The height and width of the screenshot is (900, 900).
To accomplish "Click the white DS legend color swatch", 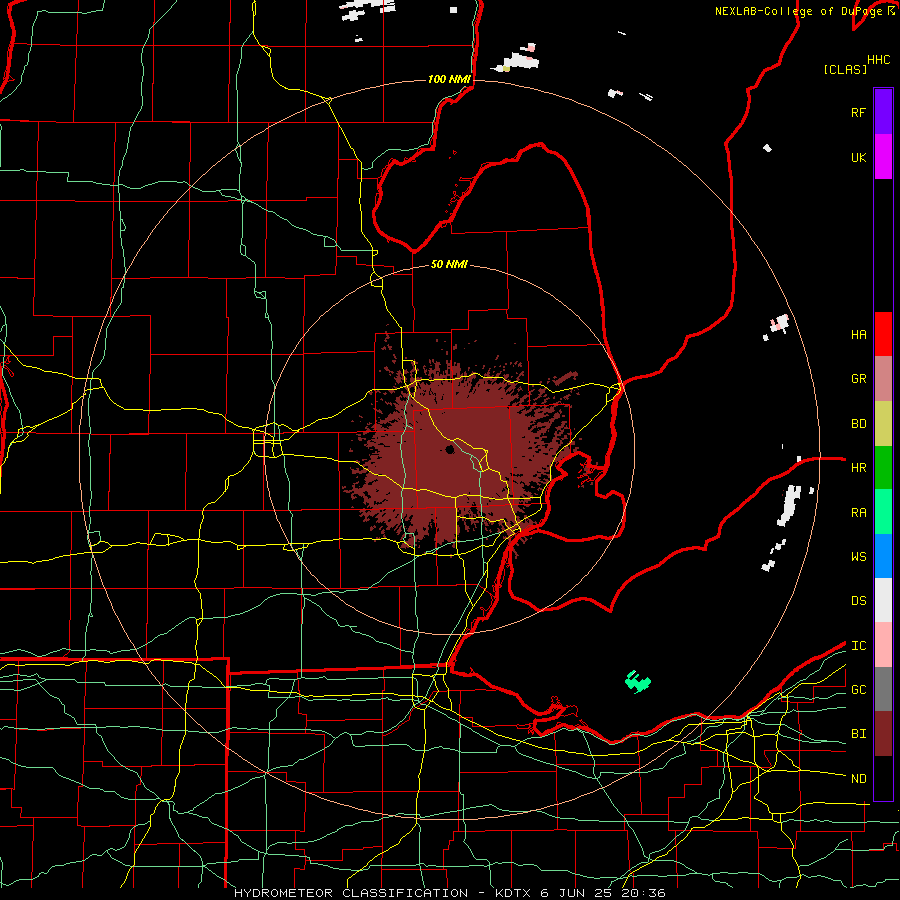I will 883,600.
